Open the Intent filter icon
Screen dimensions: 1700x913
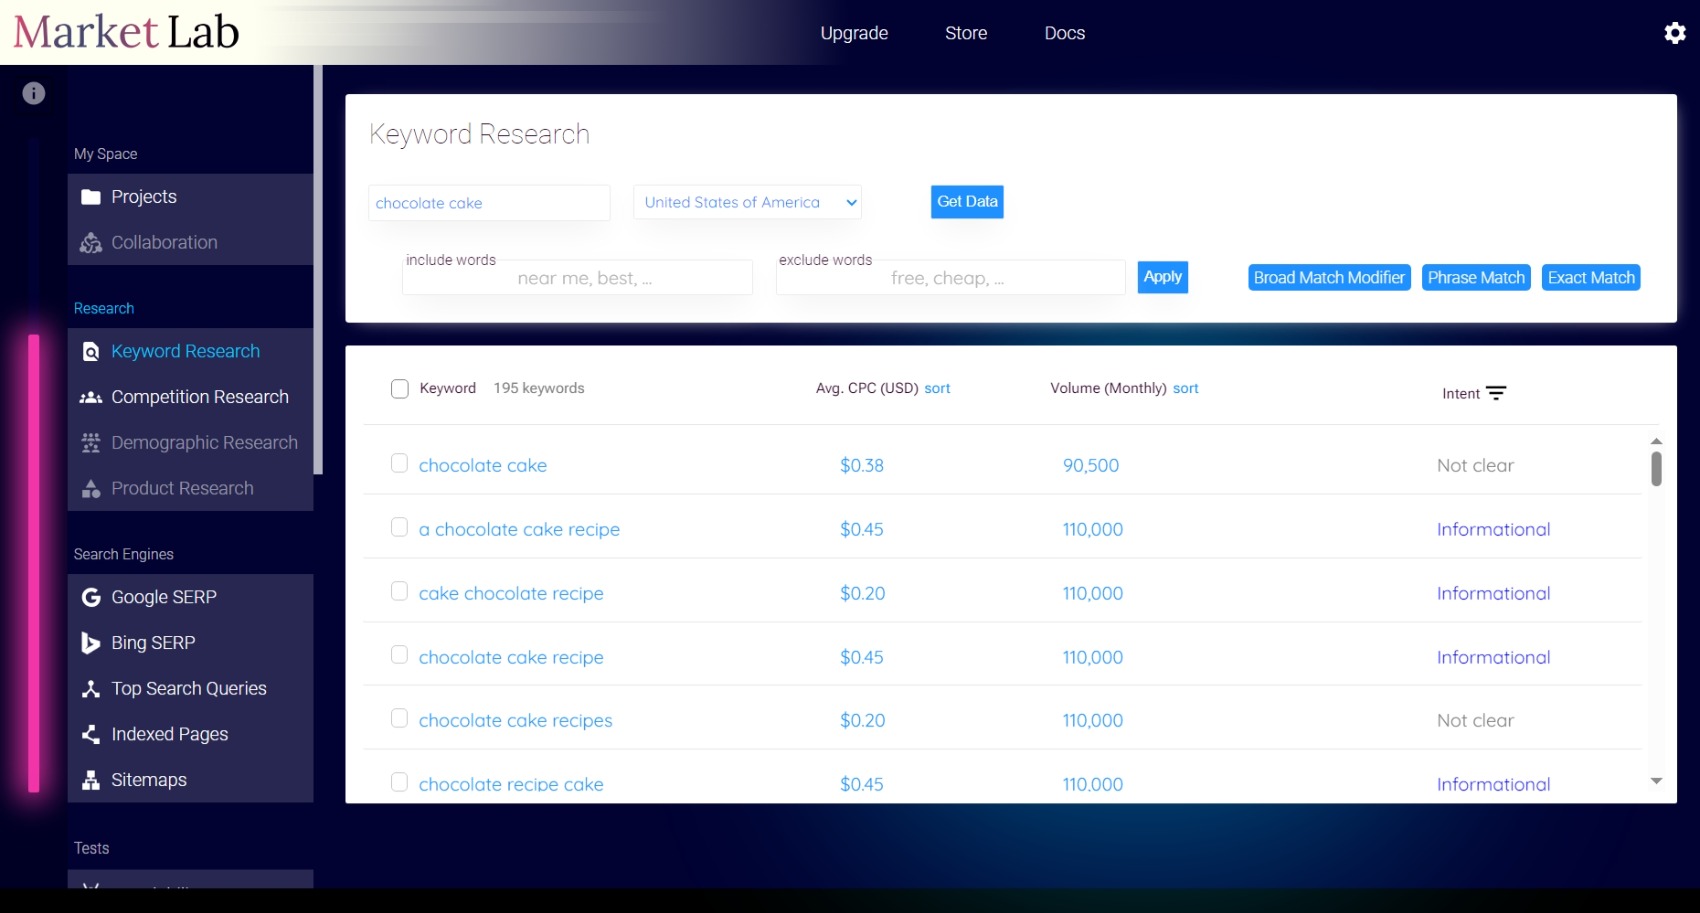[x=1496, y=393]
